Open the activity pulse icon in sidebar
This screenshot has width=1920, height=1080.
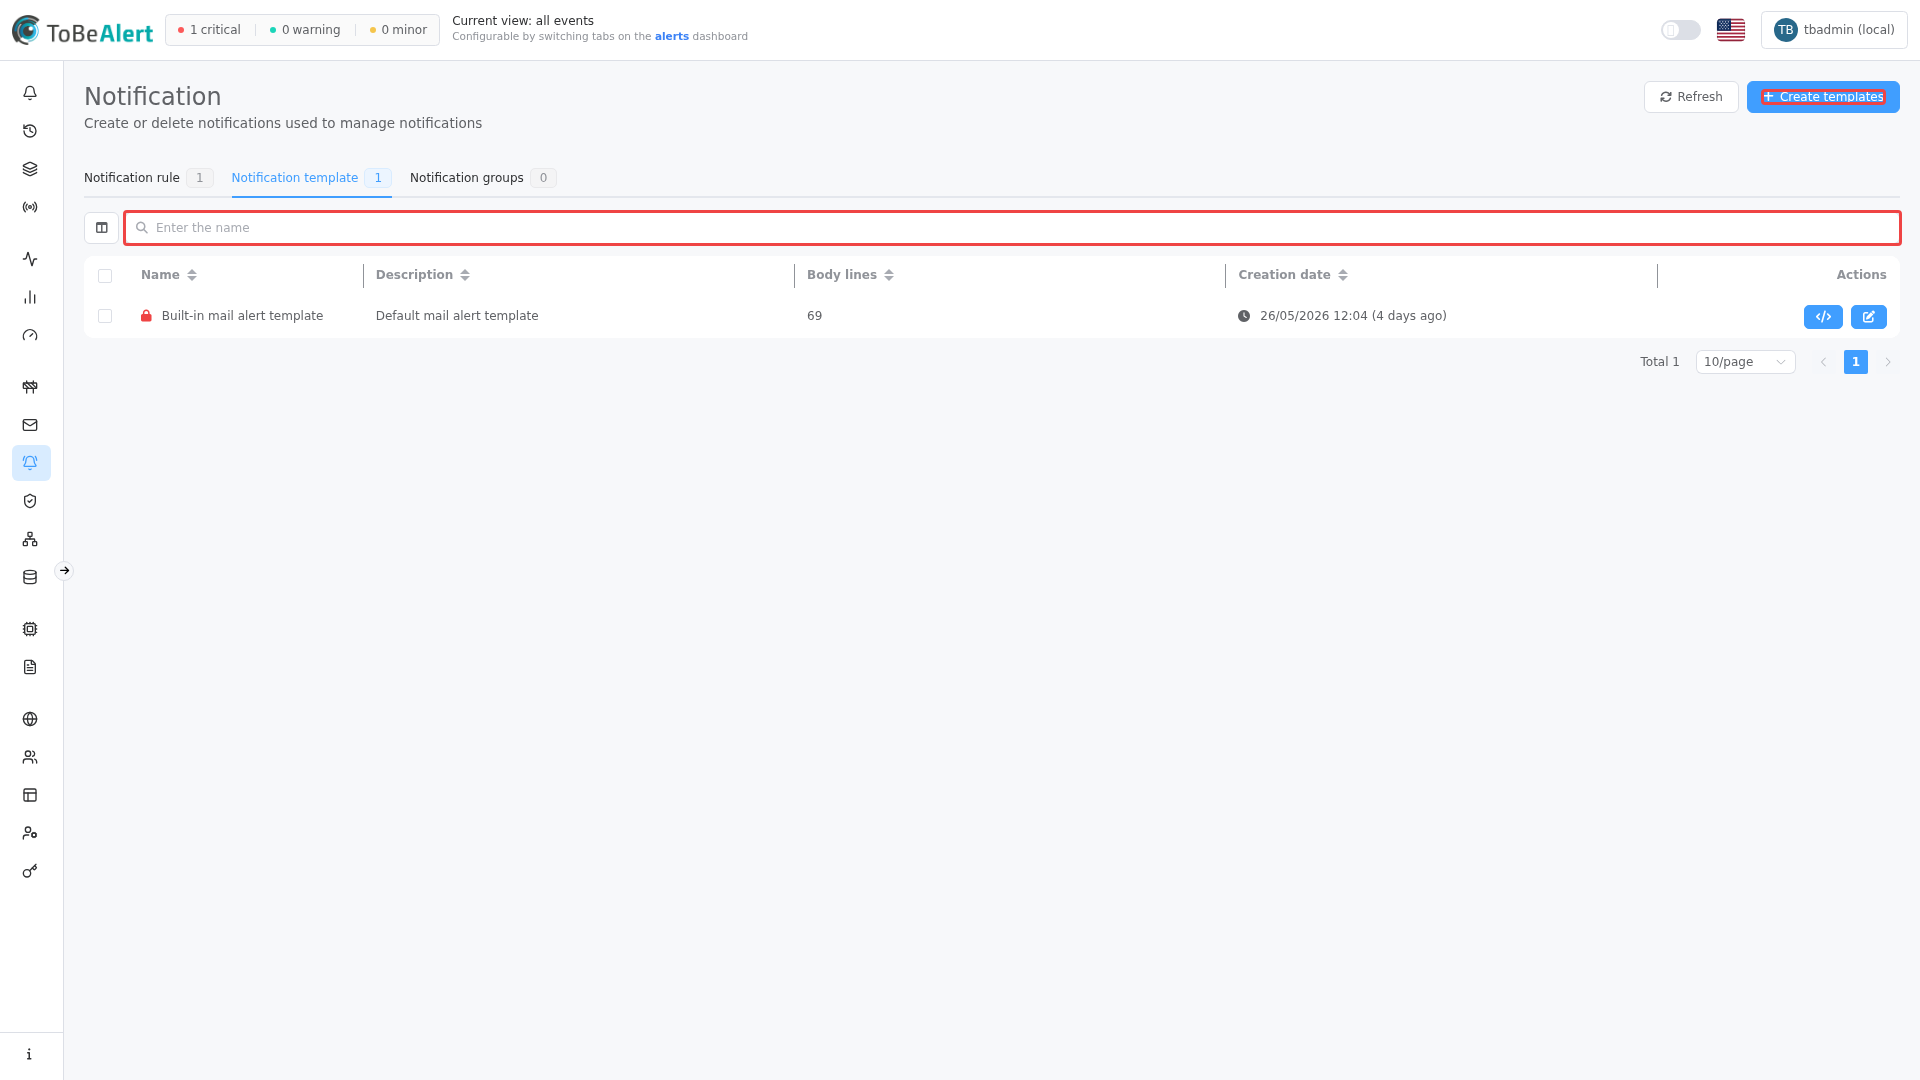coord(30,259)
